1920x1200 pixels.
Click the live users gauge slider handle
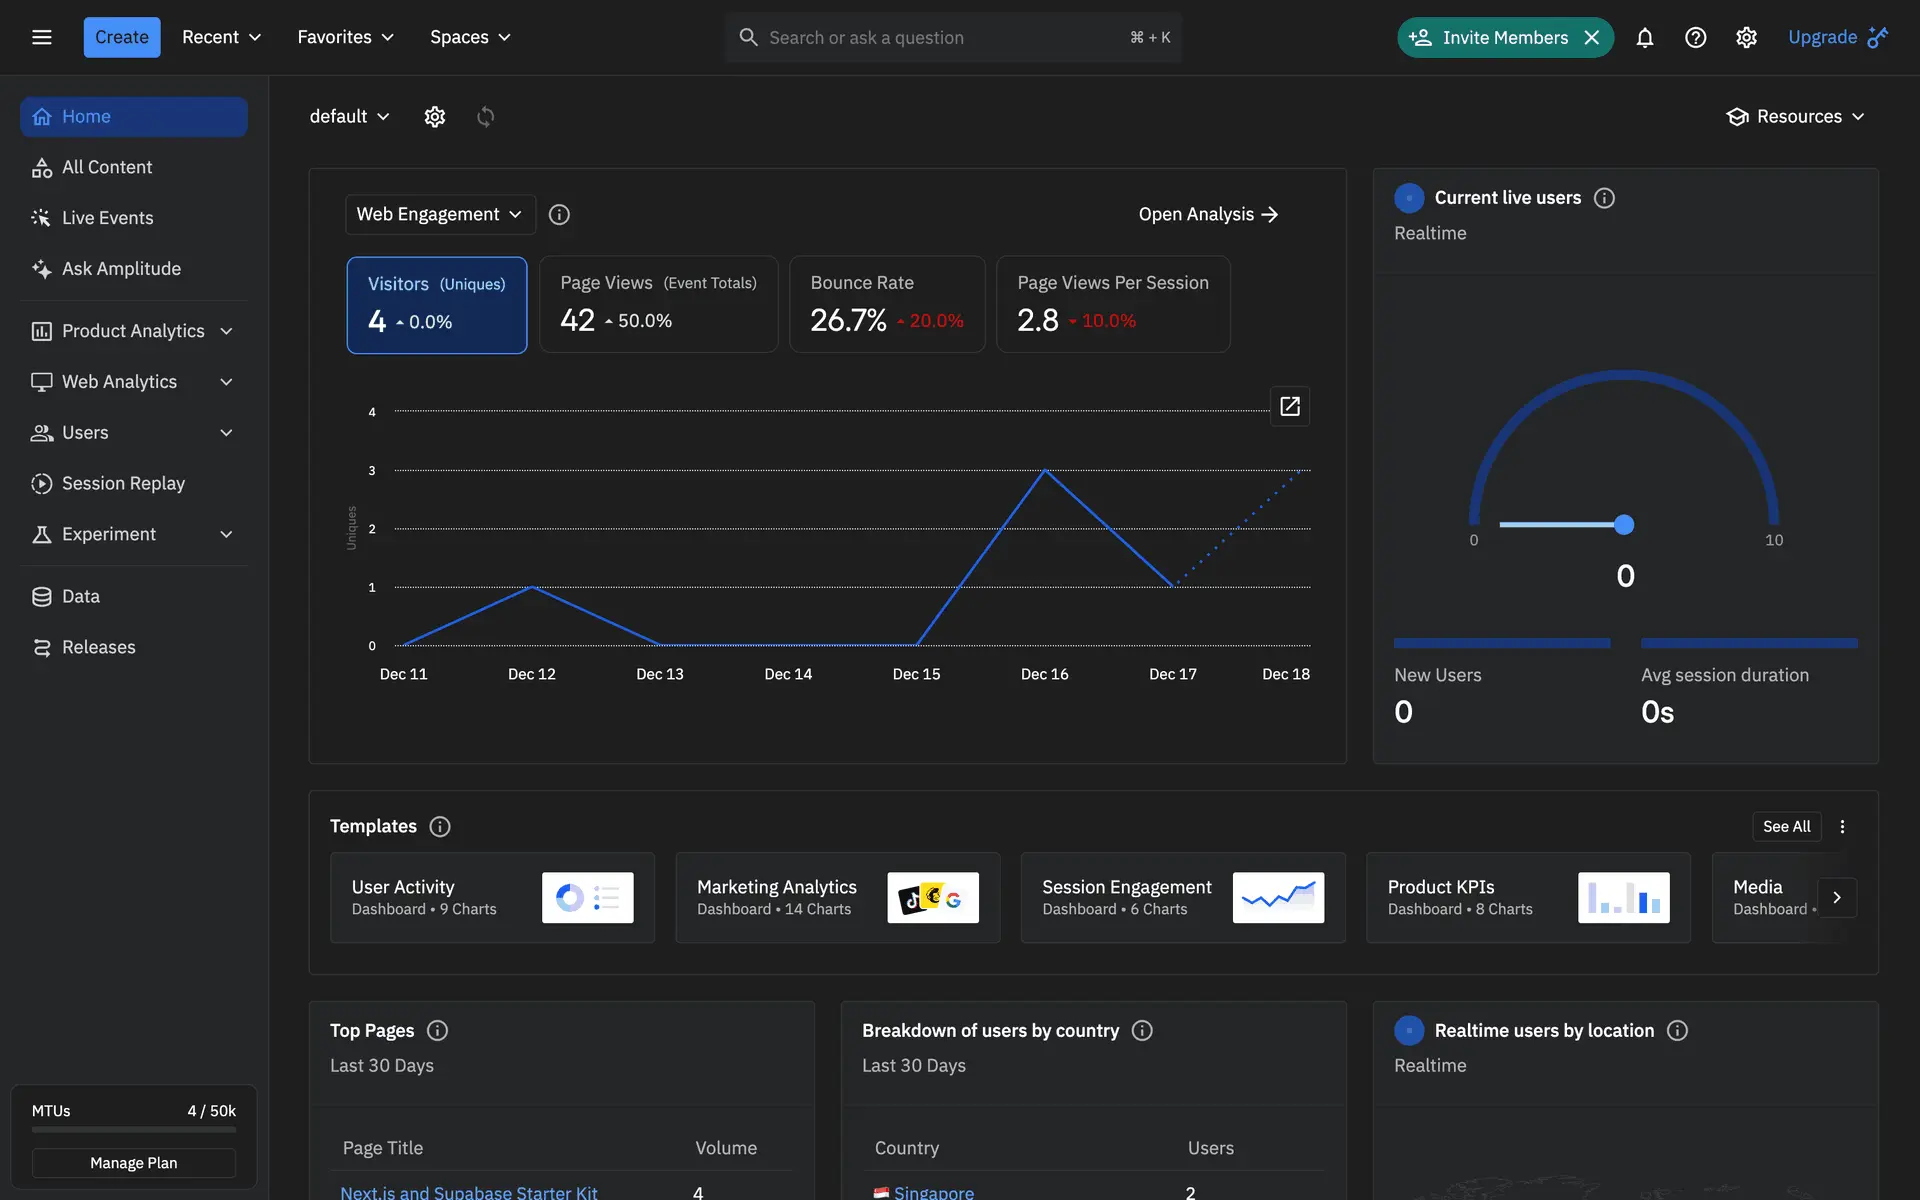click(1624, 524)
